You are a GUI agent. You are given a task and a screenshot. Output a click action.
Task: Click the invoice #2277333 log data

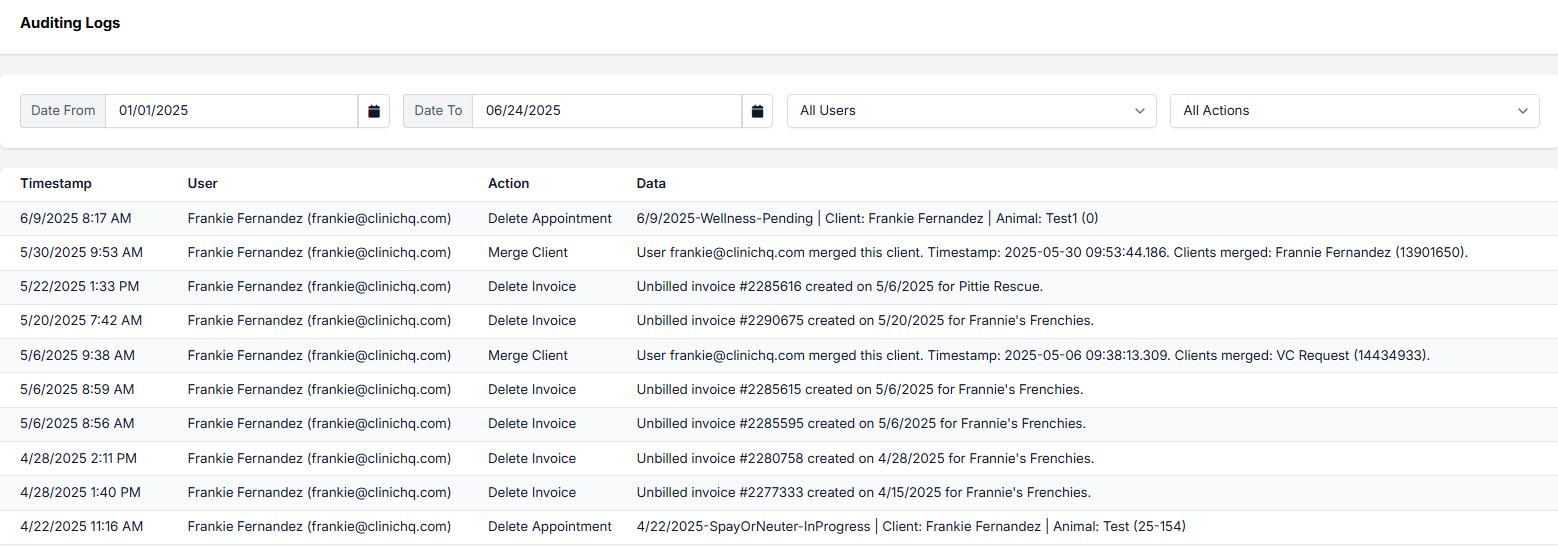pyautogui.click(x=863, y=493)
